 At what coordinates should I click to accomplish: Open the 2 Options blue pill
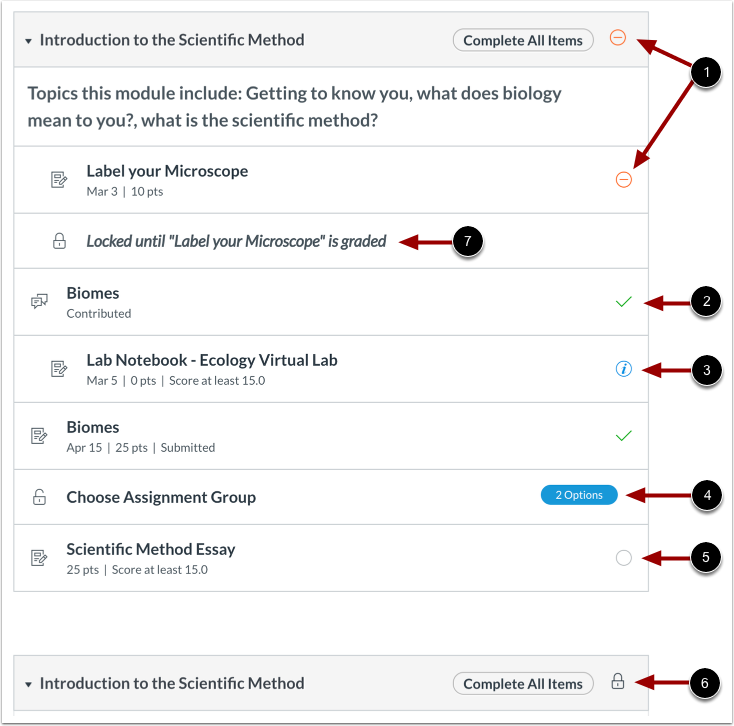tap(579, 495)
